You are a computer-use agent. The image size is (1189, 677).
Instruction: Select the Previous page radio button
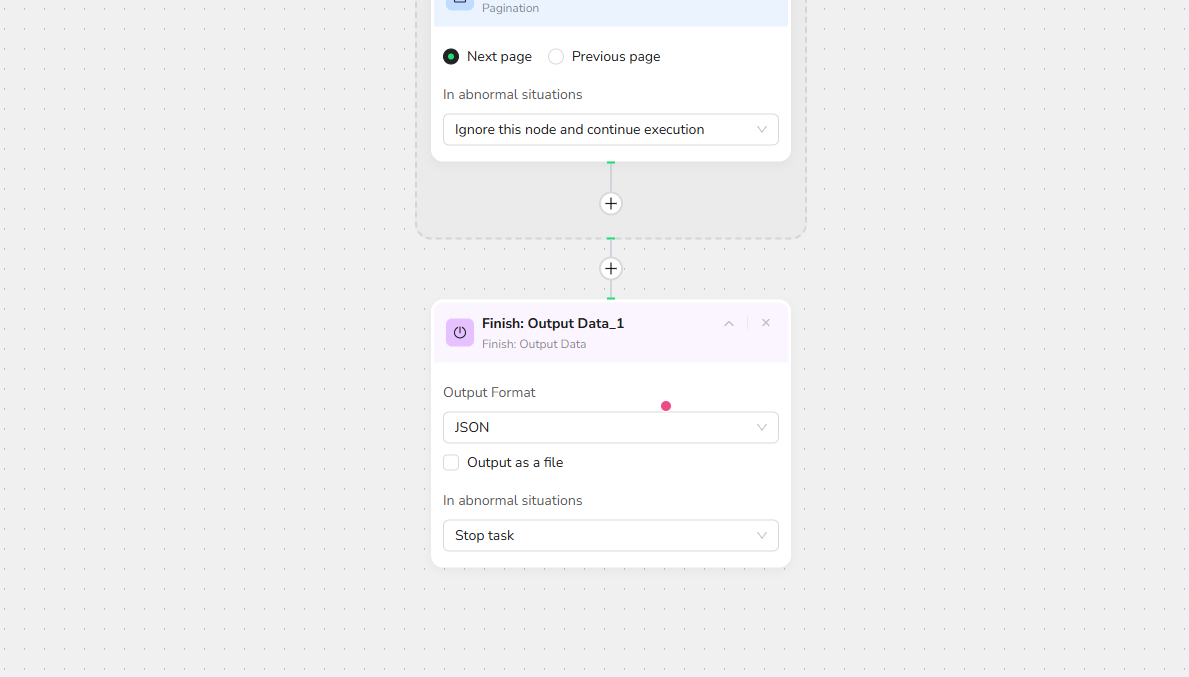(x=556, y=57)
